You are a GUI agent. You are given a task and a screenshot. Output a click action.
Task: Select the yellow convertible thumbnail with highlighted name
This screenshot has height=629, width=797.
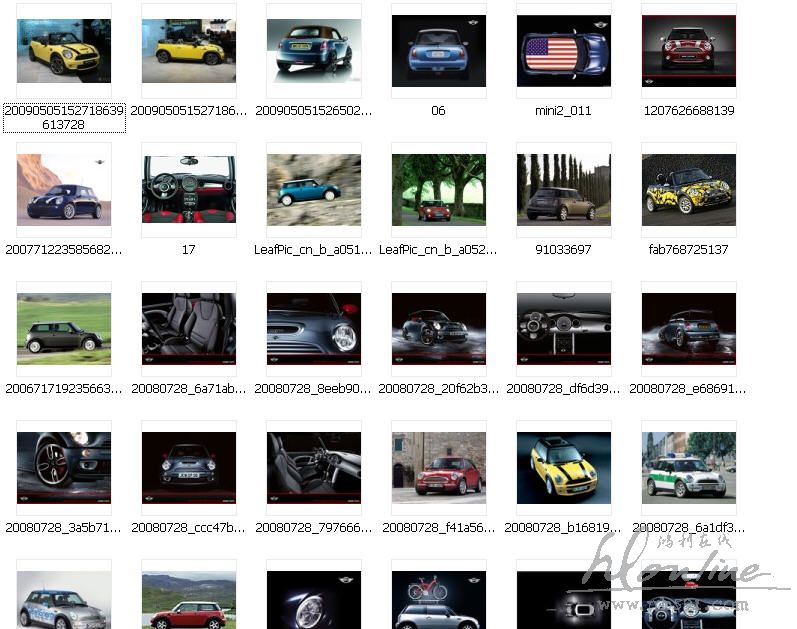64,51
